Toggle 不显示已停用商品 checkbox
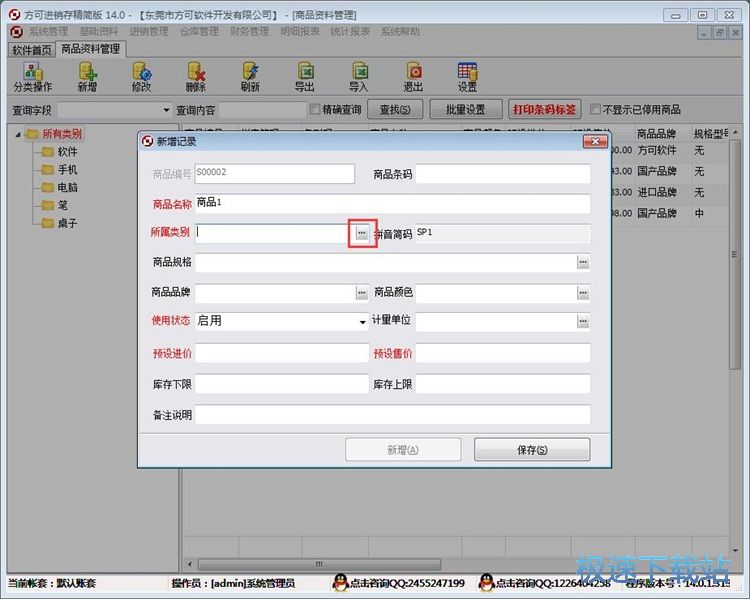 pyautogui.click(x=595, y=110)
